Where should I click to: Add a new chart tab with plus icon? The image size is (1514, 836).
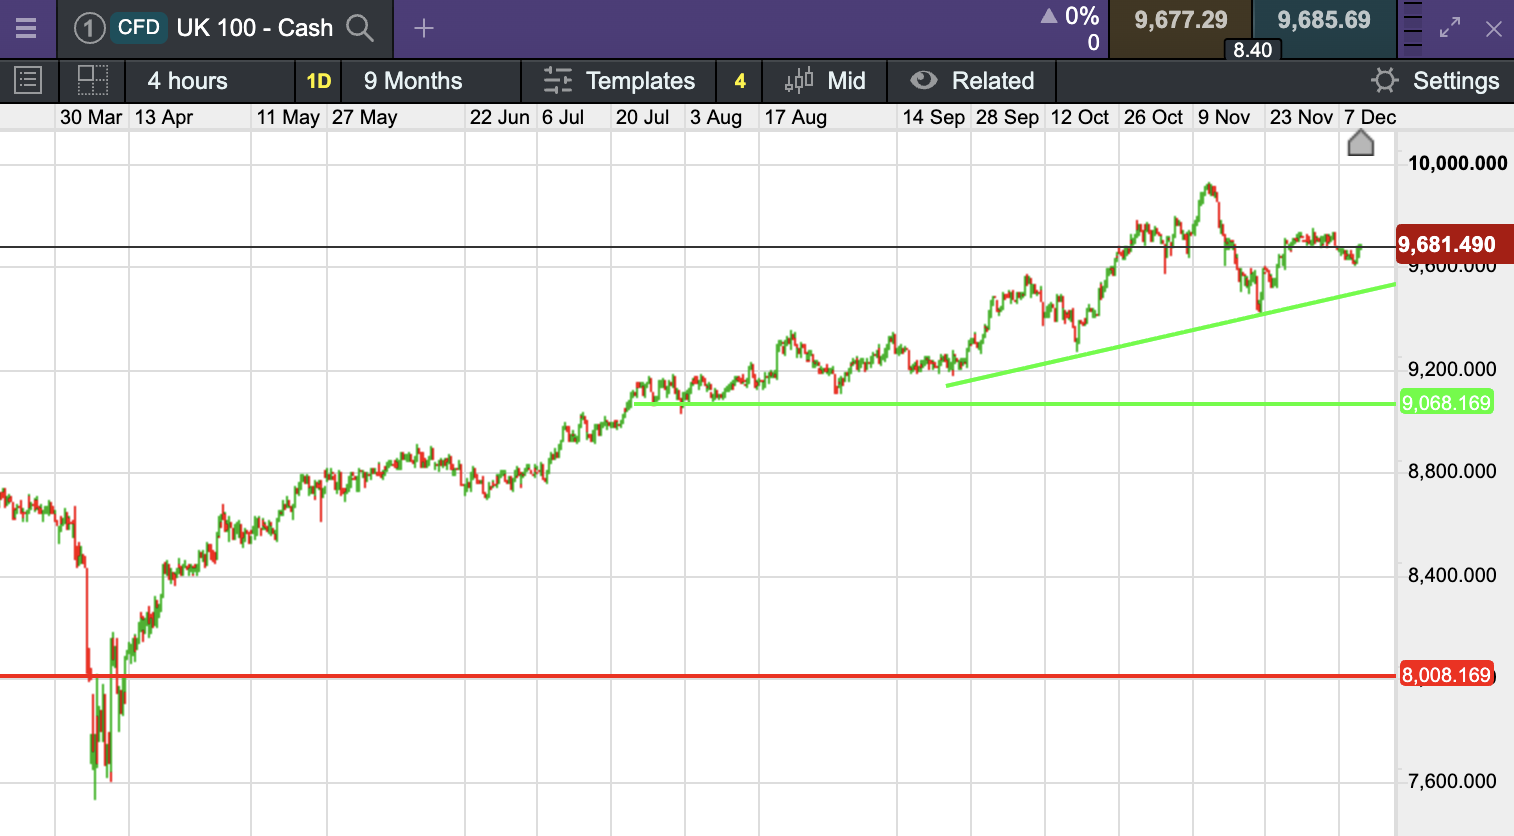click(424, 28)
